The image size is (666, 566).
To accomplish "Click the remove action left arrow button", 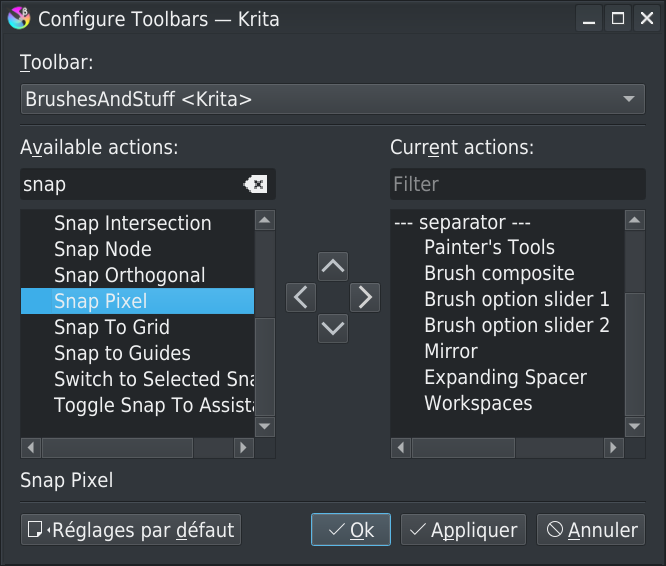I will (x=301, y=297).
